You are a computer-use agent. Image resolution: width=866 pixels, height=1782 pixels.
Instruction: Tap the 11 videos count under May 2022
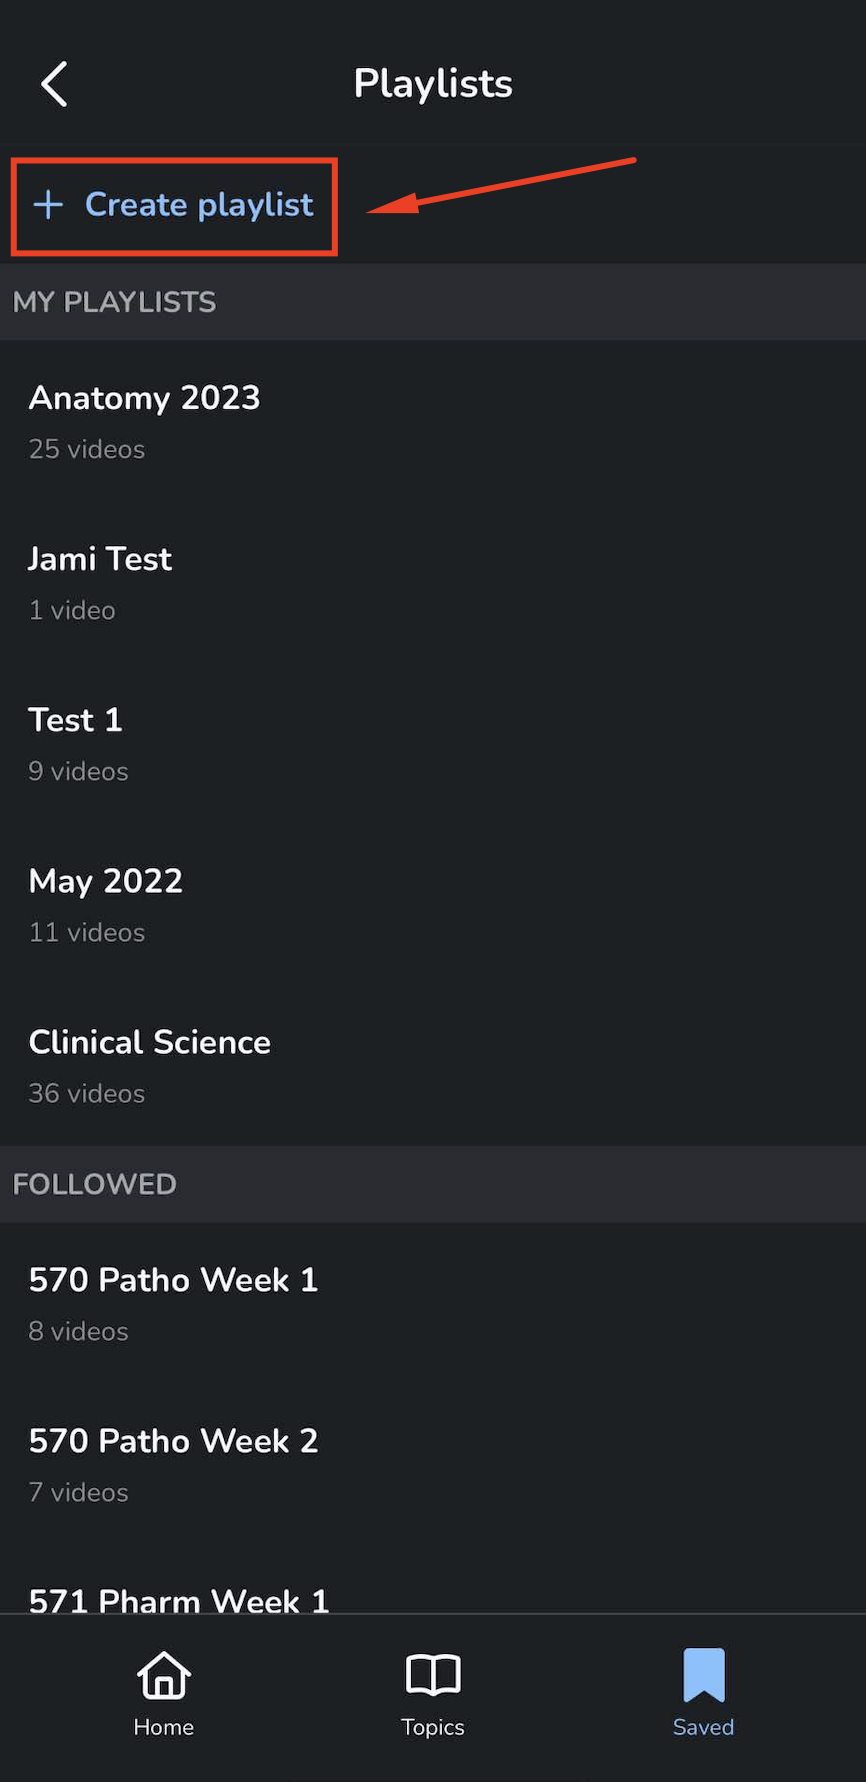[87, 933]
